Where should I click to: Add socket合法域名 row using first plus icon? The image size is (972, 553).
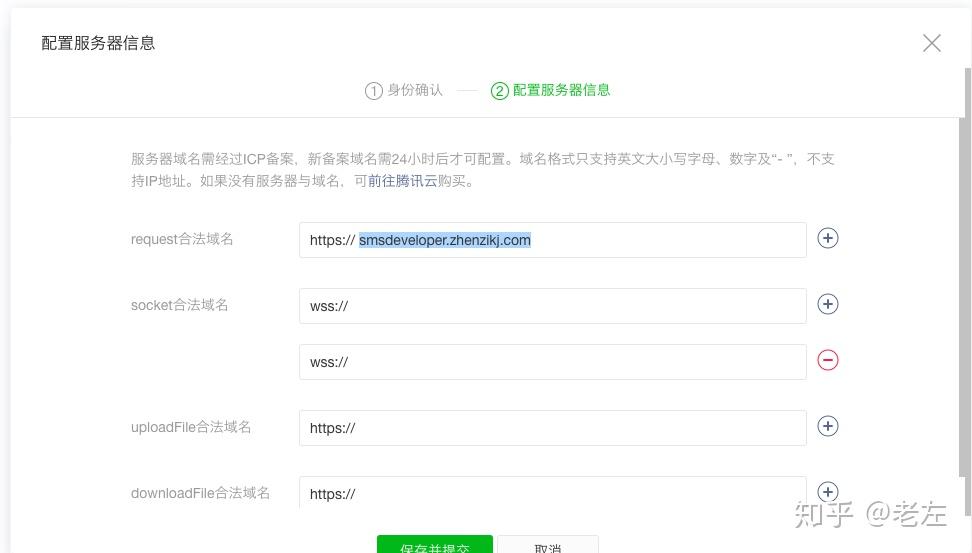[828, 304]
